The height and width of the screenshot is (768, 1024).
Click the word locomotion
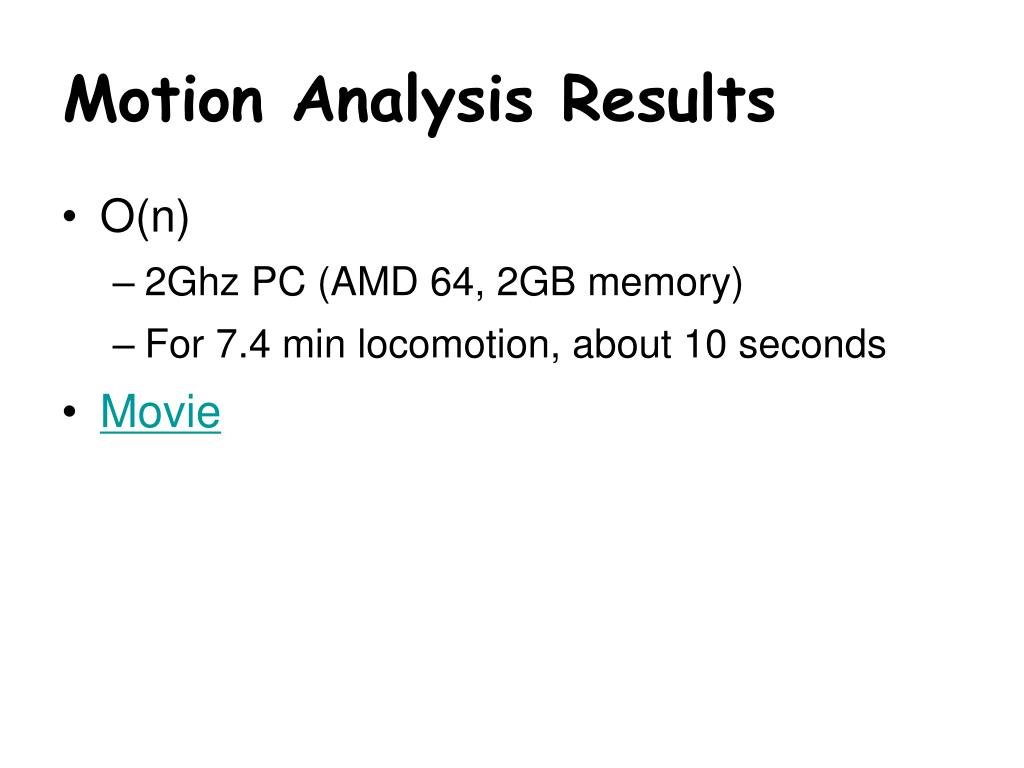(x=459, y=345)
